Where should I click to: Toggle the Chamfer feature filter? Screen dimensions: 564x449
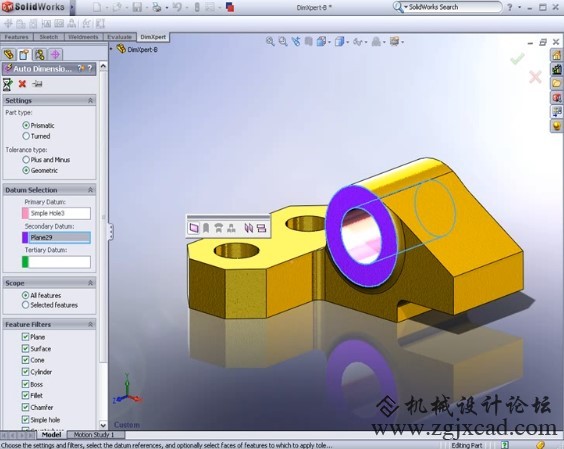click(25, 407)
